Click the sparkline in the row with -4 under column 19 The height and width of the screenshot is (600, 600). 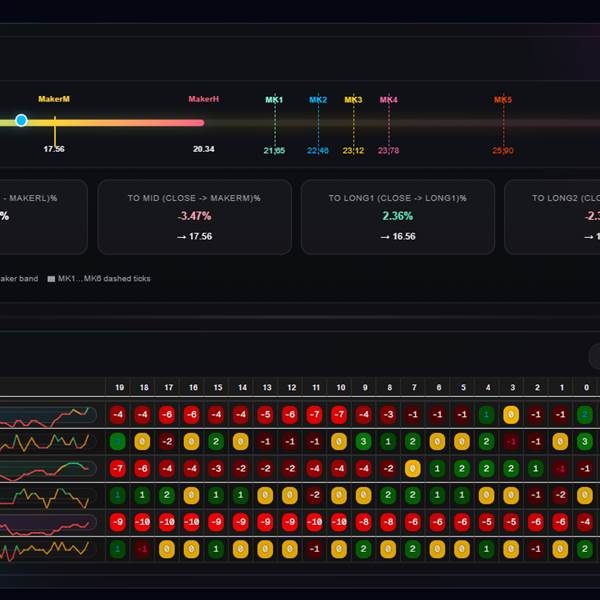(x=48, y=416)
